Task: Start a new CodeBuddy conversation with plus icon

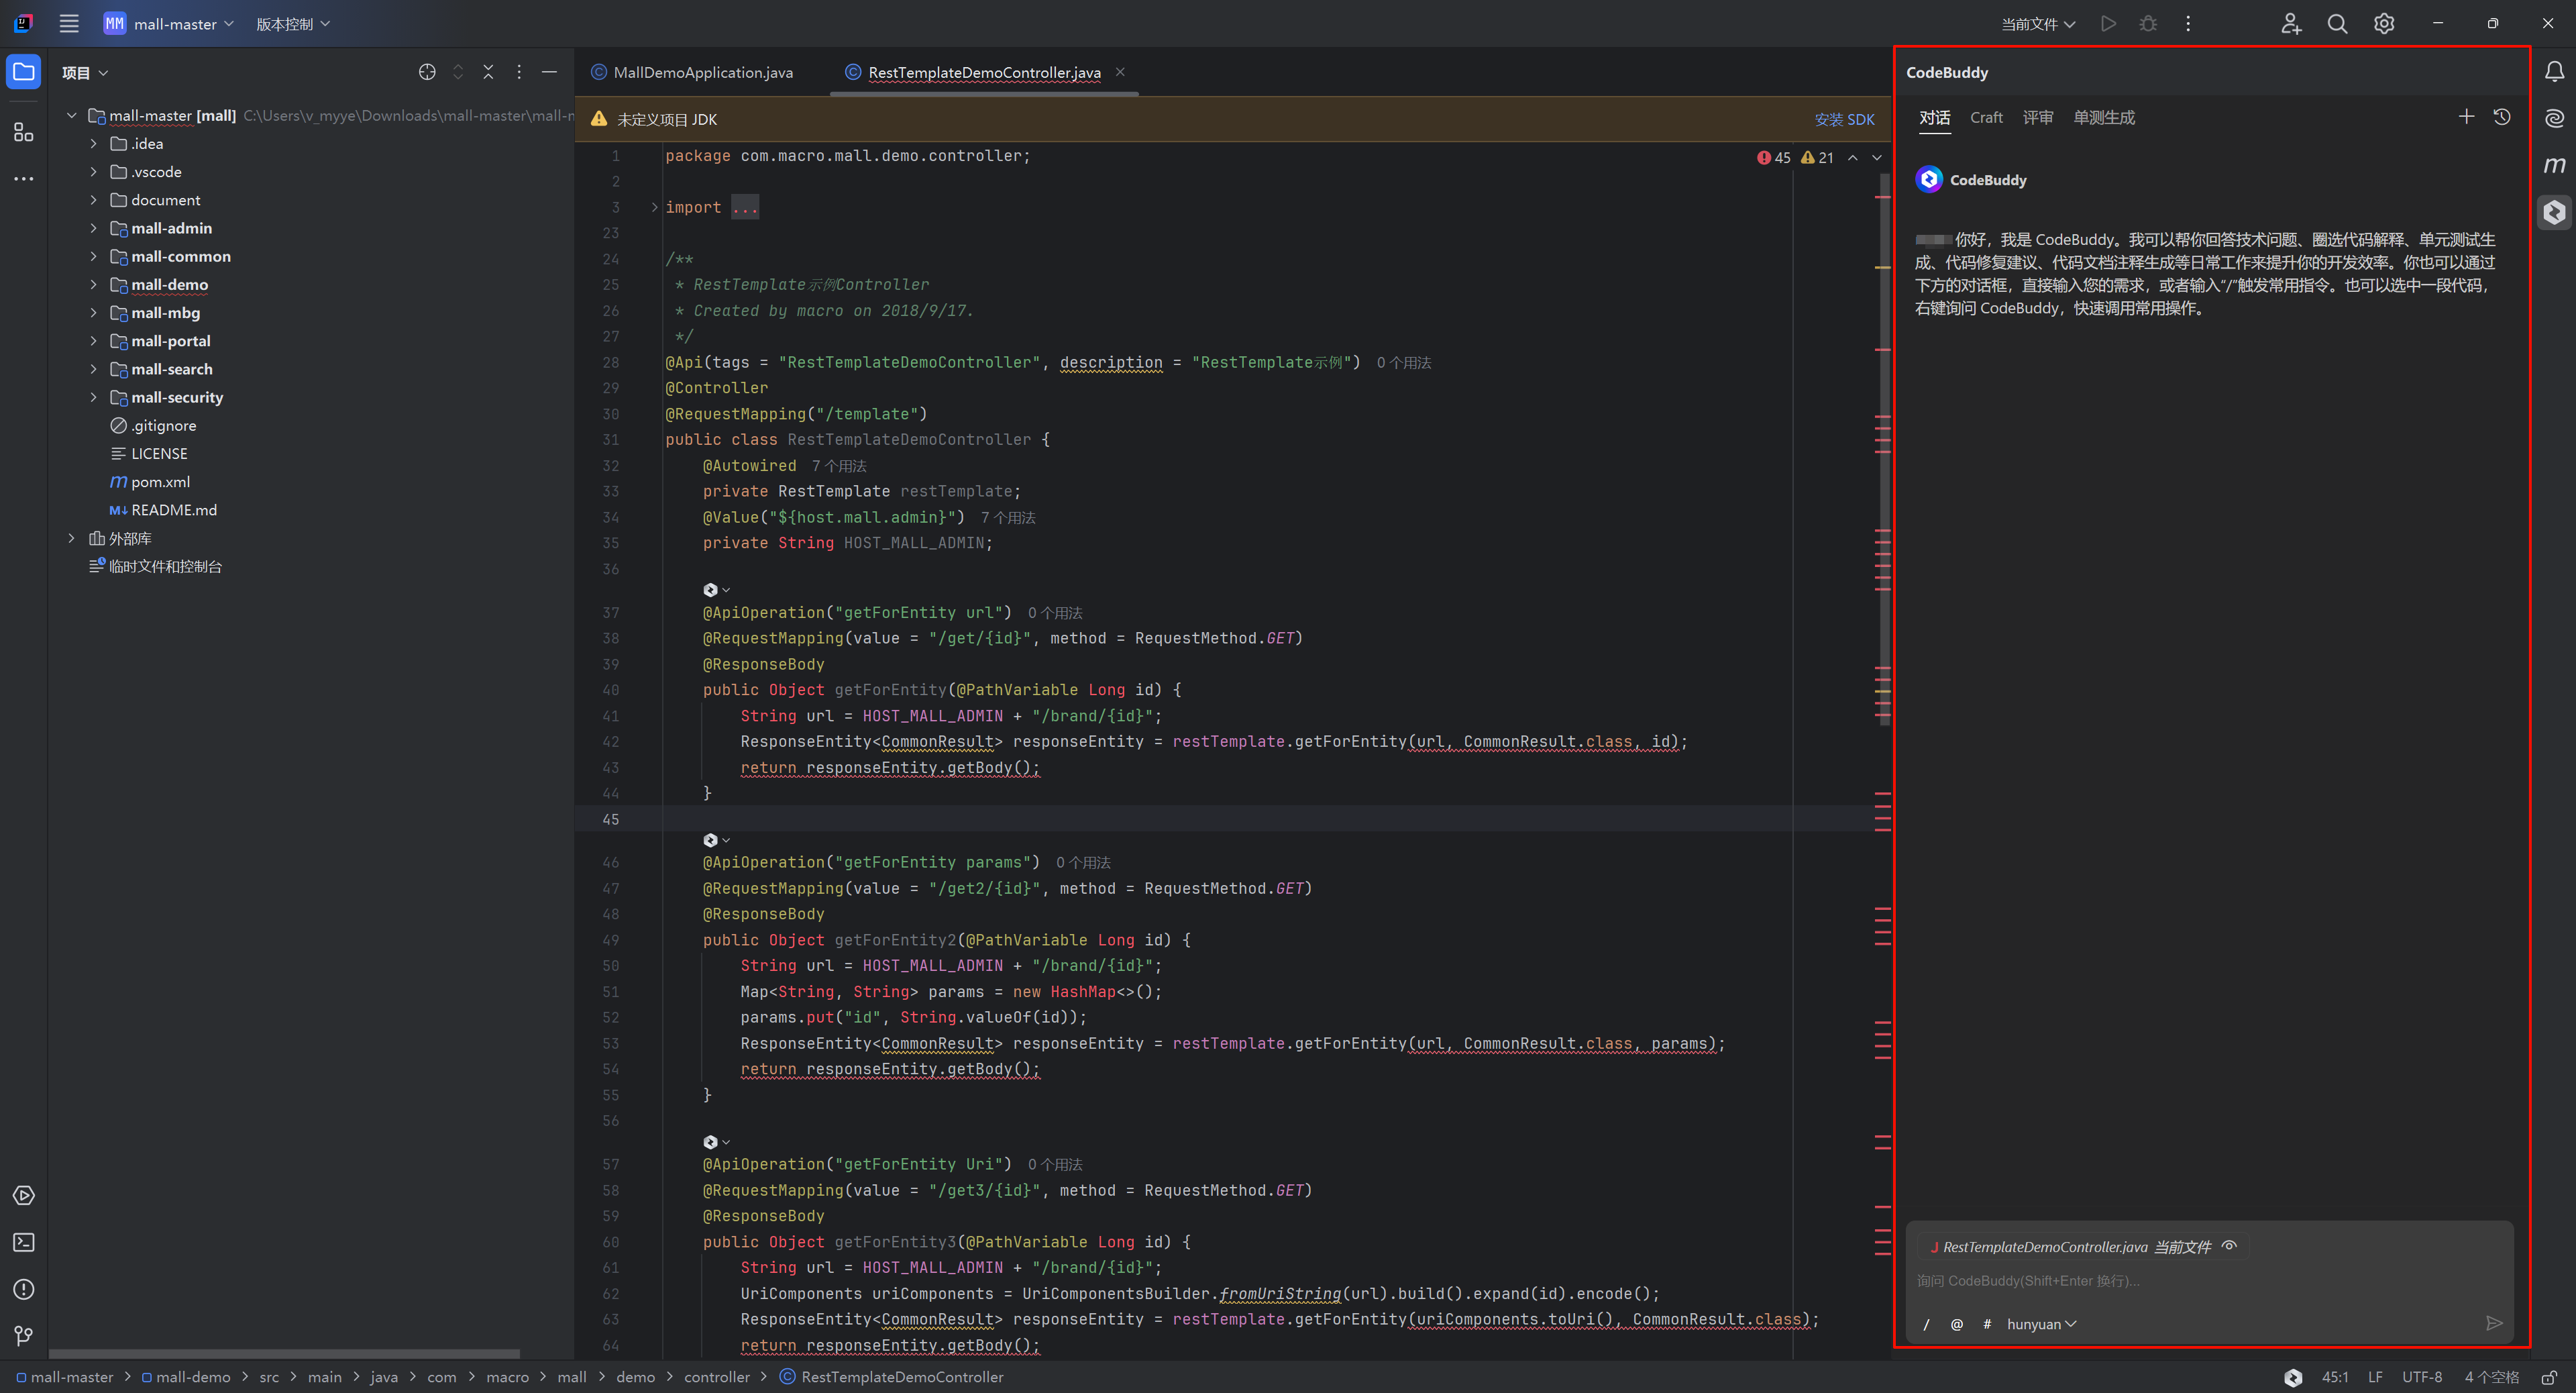Action: tap(2466, 117)
